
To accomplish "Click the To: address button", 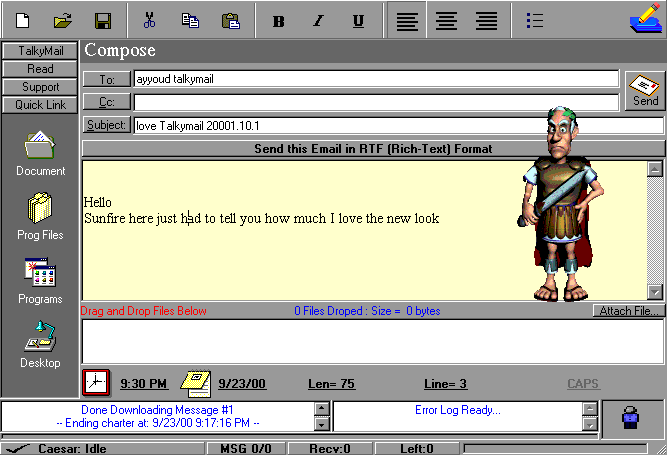I will pyautogui.click(x=107, y=79).
